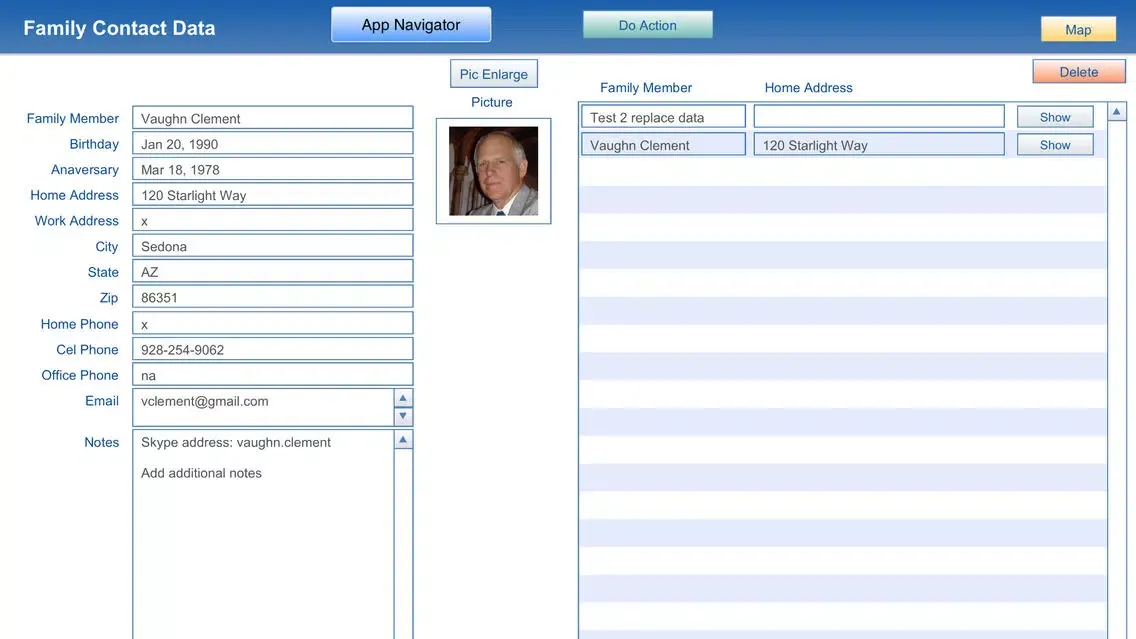Viewport: 1136px width, 639px height.
Task: Click Pic Enlarge button
Action: tap(494, 74)
